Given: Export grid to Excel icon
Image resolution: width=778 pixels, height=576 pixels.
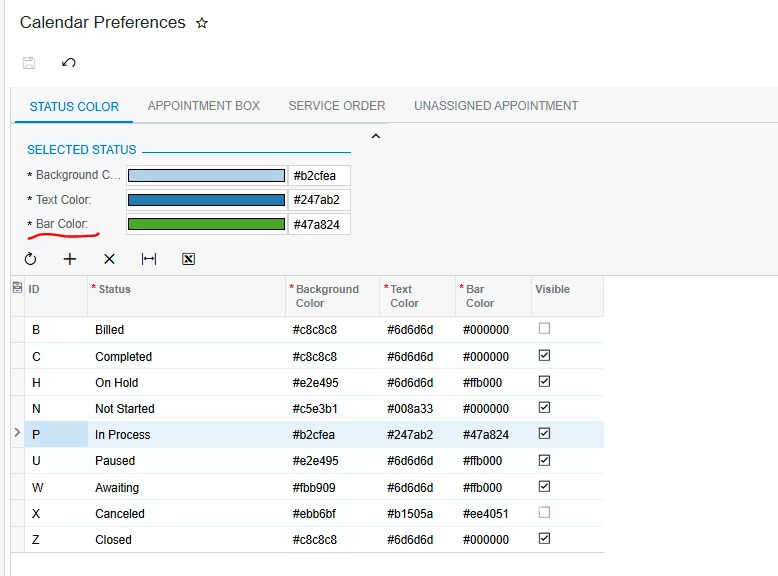Looking at the screenshot, I should coord(189,259).
